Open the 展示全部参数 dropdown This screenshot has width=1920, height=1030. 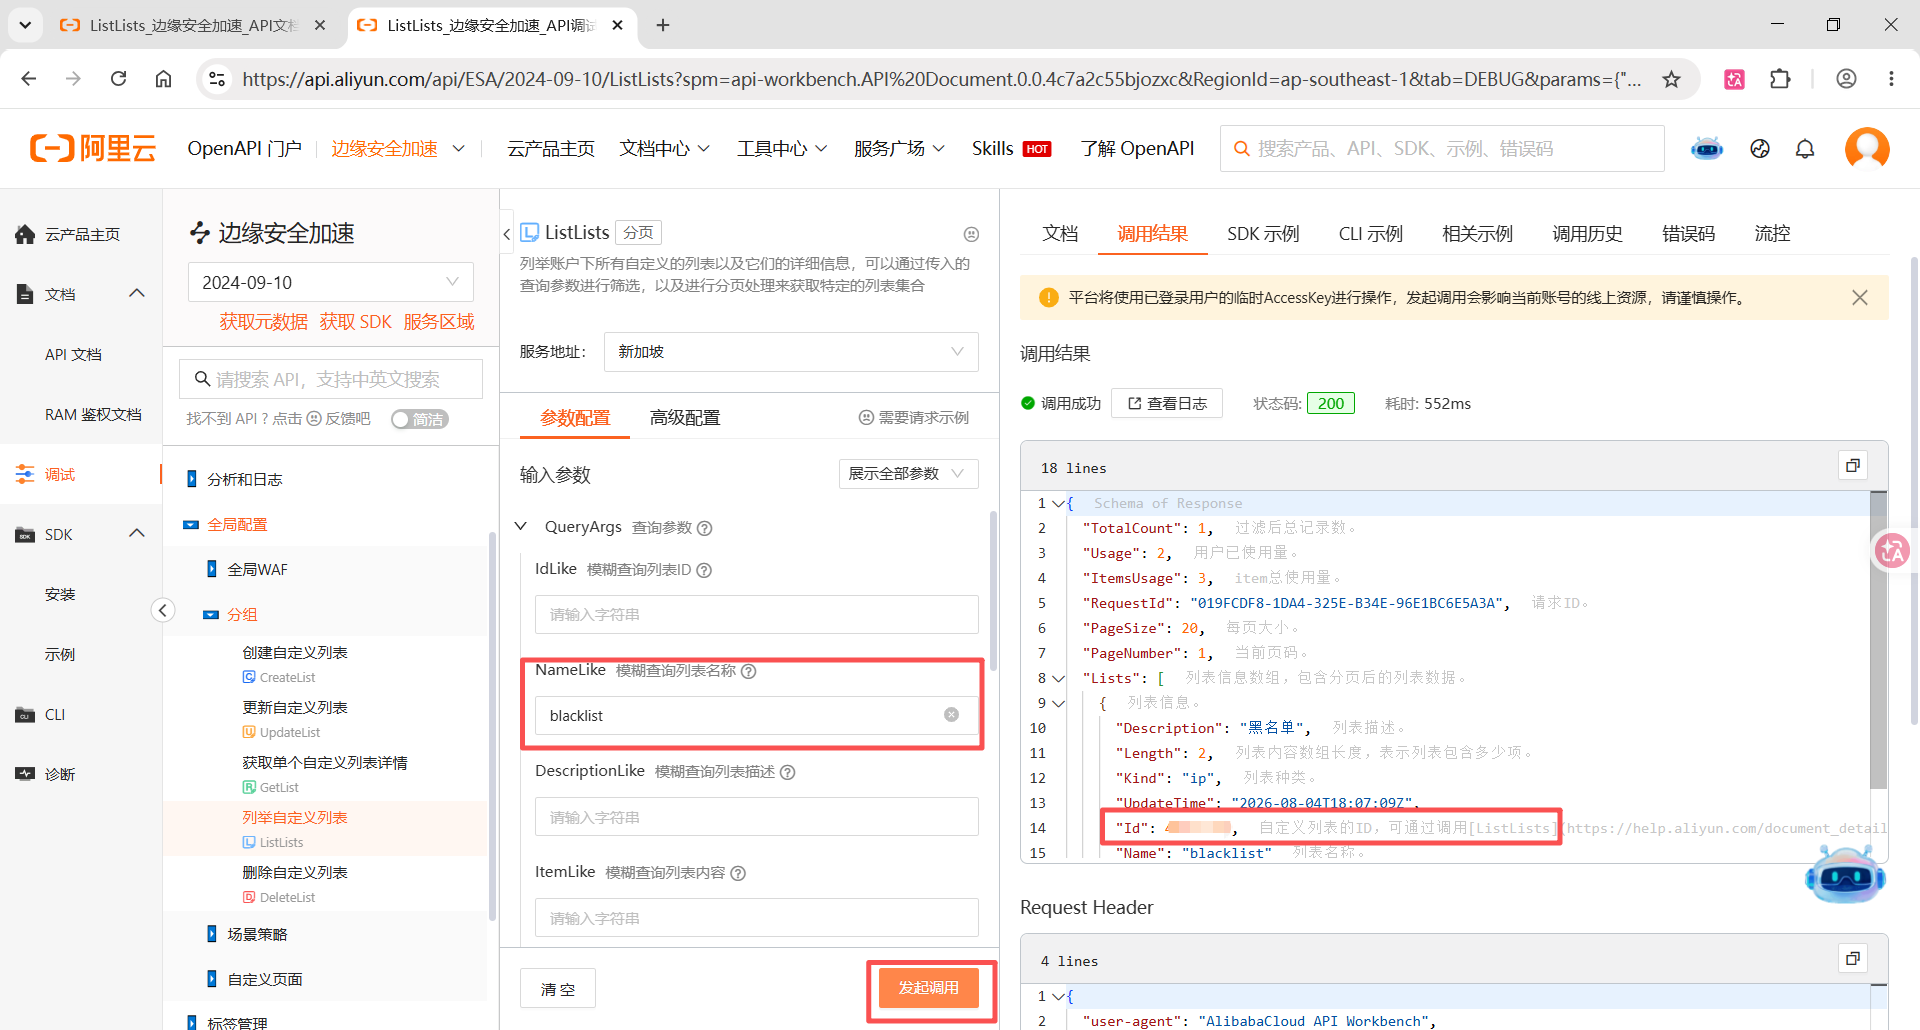point(908,474)
